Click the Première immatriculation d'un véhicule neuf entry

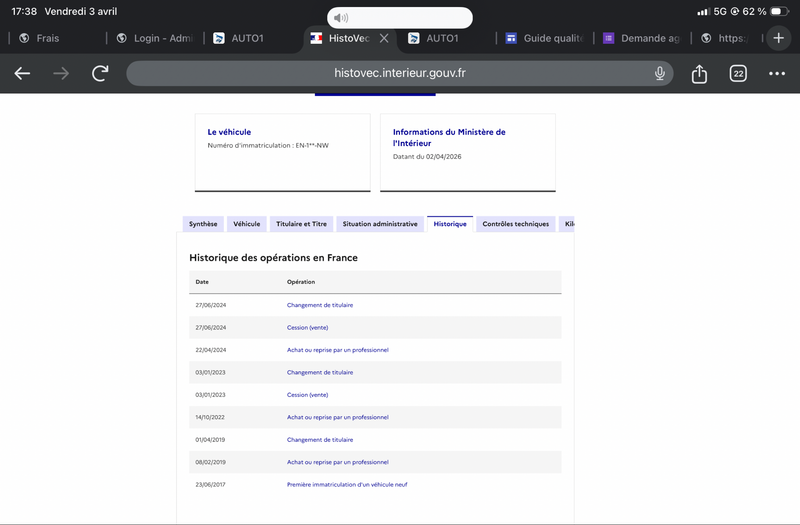pos(347,484)
